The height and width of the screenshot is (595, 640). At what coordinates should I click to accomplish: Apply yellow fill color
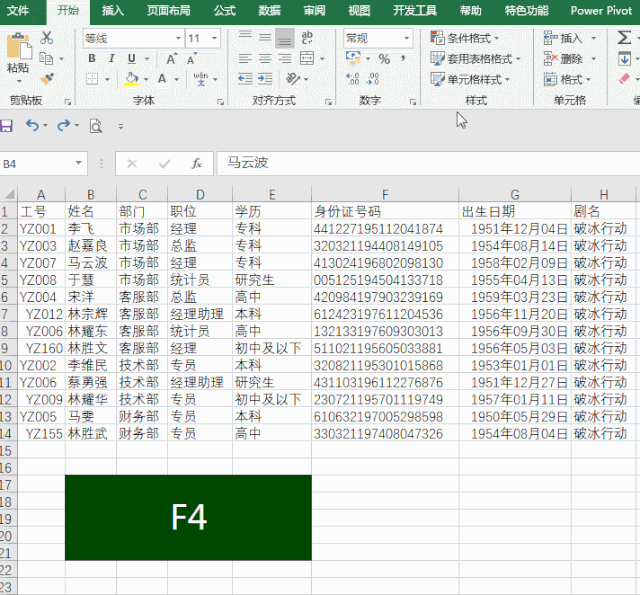tap(131, 79)
